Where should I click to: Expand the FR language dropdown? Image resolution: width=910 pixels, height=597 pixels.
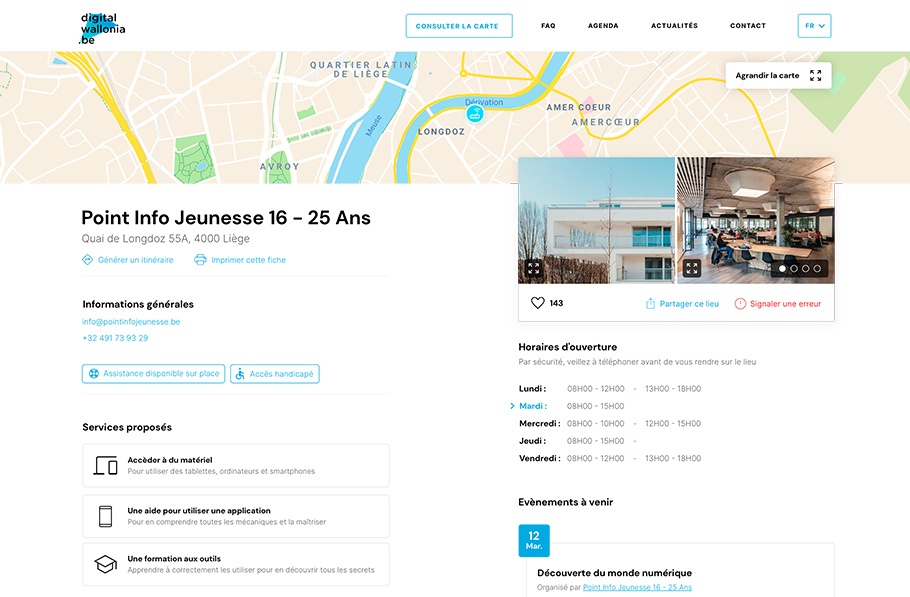(814, 26)
